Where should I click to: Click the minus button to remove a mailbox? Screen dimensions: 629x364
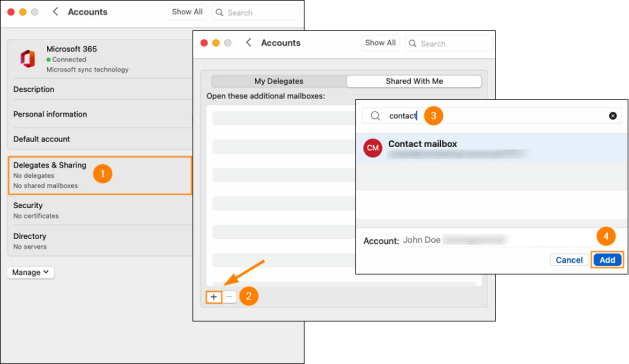click(229, 297)
